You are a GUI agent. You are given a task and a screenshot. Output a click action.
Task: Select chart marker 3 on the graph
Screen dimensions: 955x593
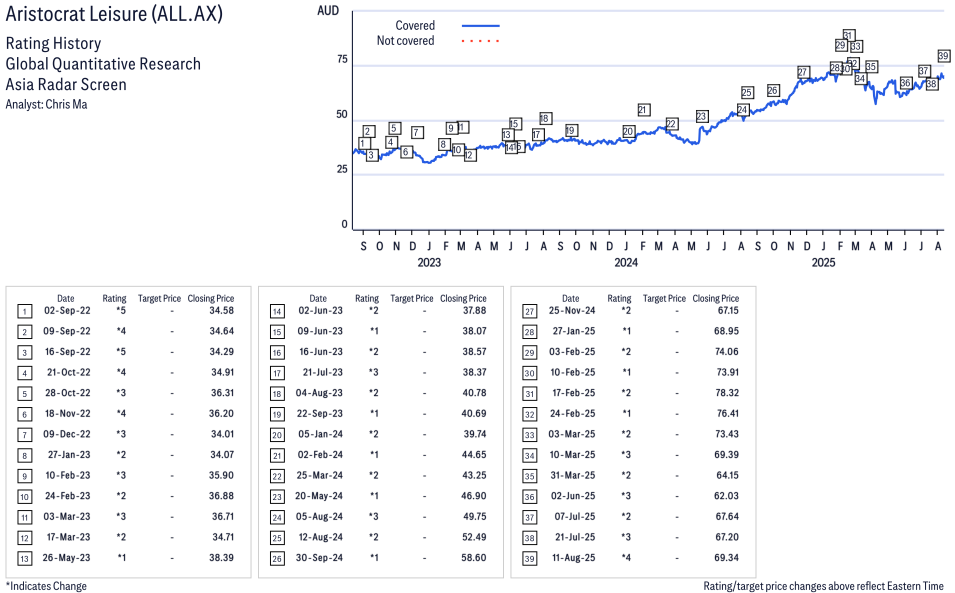point(372,155)
